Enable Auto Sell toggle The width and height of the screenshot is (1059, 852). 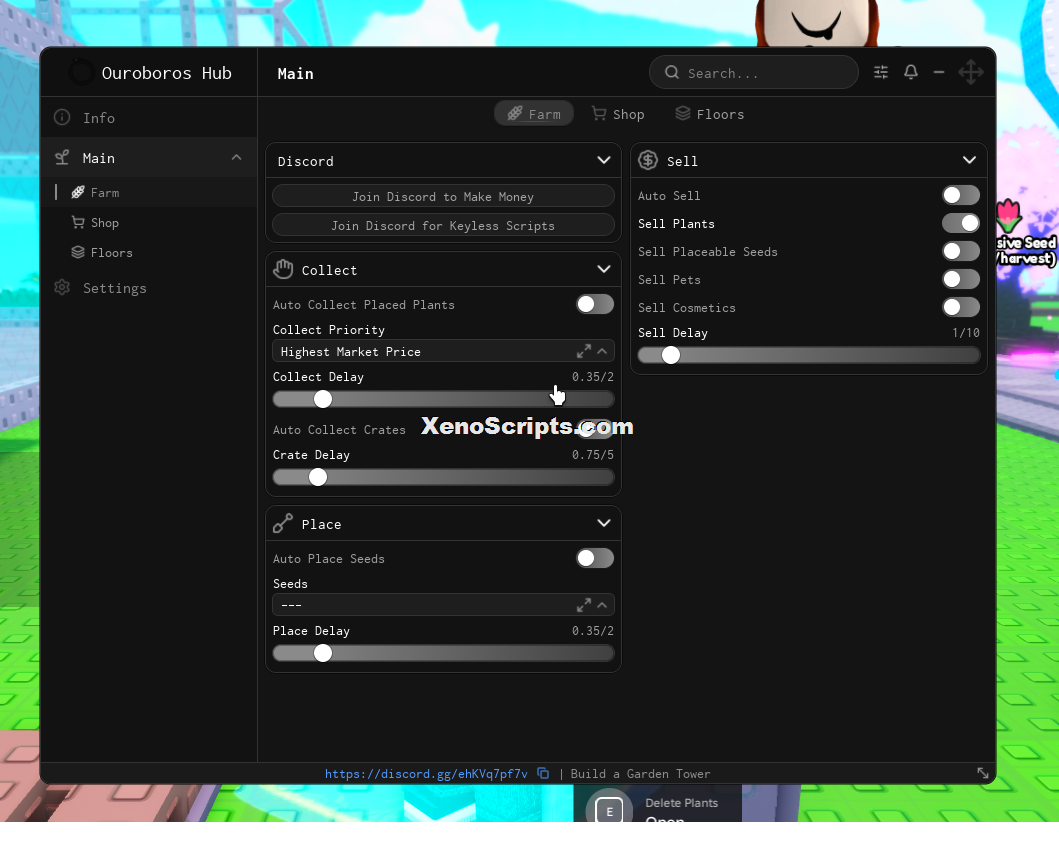(960, 195)
